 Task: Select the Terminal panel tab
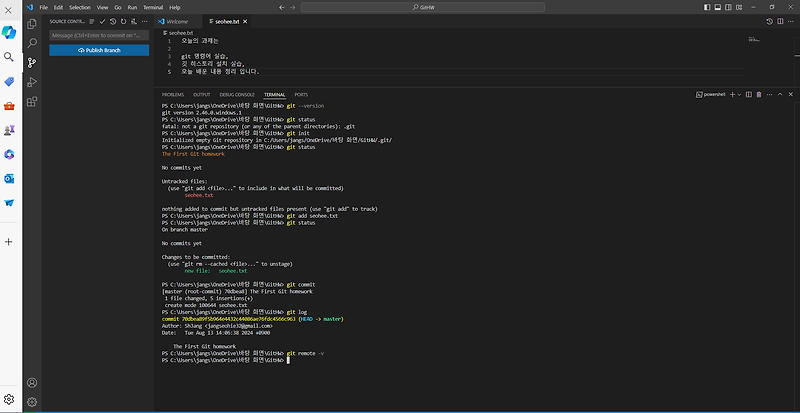274,95
